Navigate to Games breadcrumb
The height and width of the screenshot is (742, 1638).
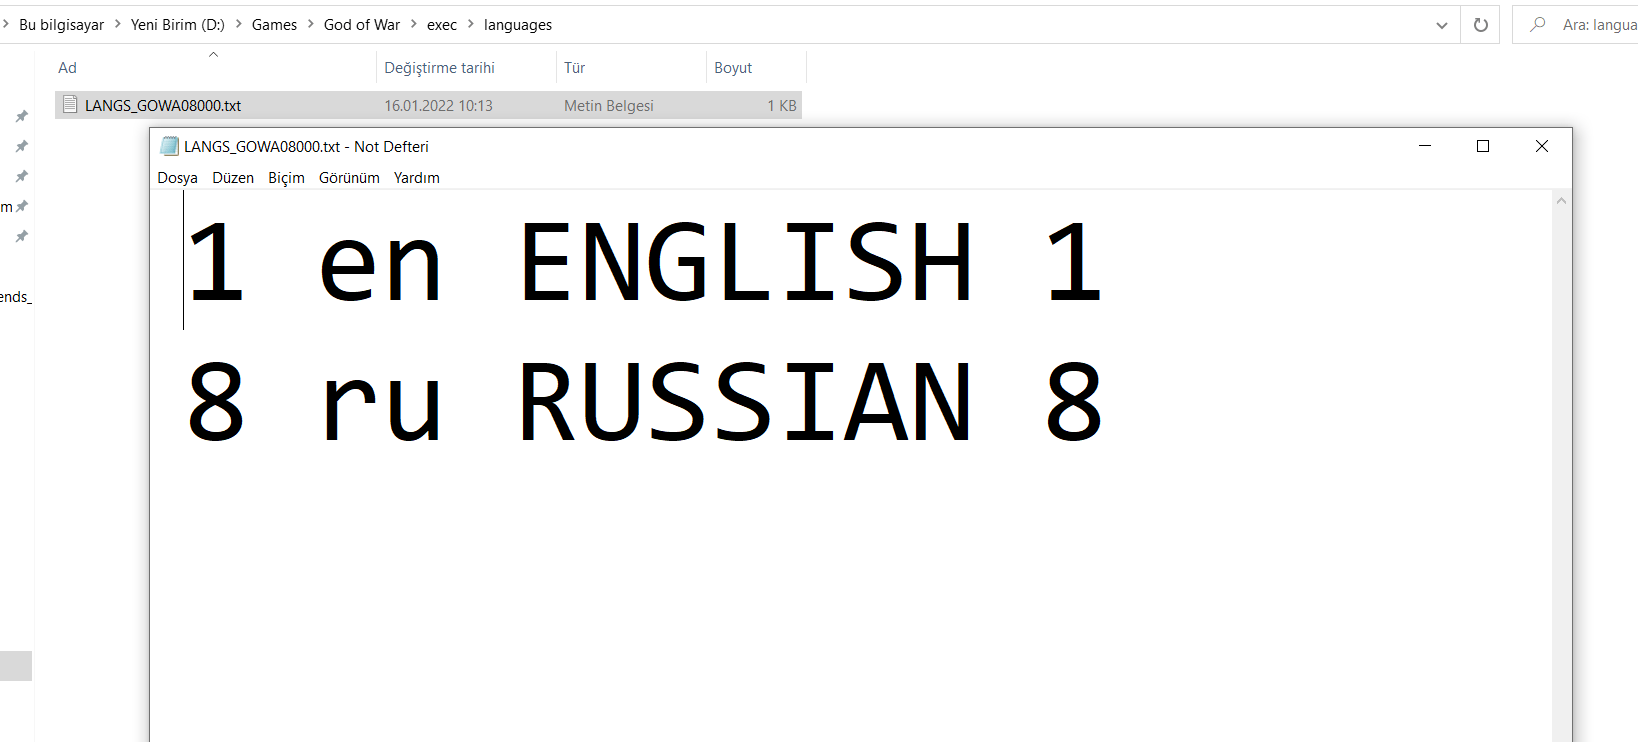point(274,25)
